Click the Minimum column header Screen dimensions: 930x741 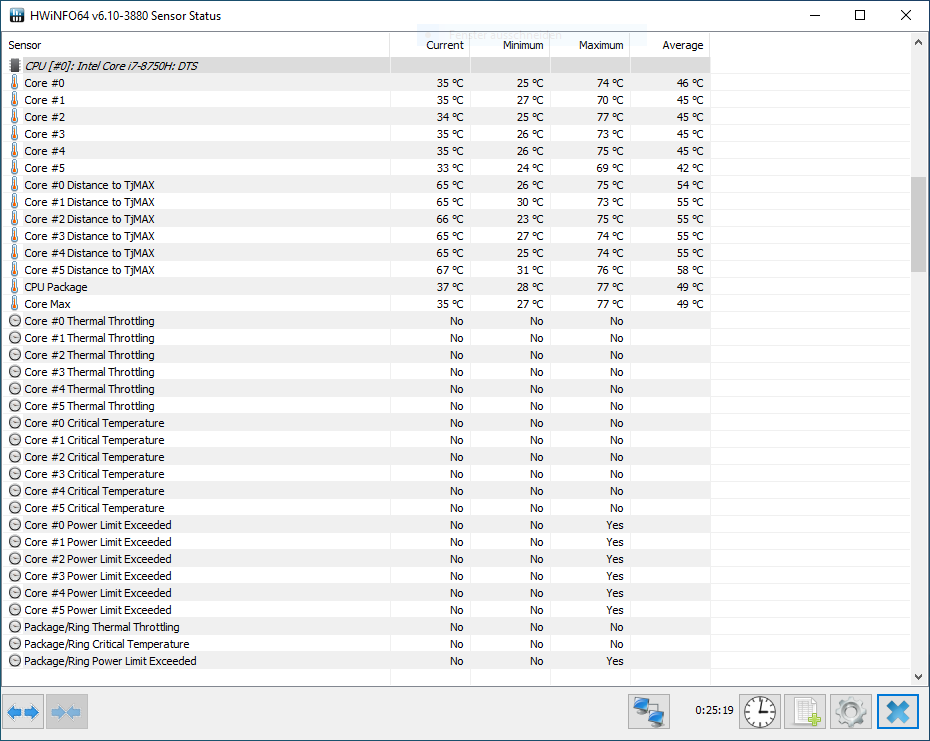pos(510,45)
